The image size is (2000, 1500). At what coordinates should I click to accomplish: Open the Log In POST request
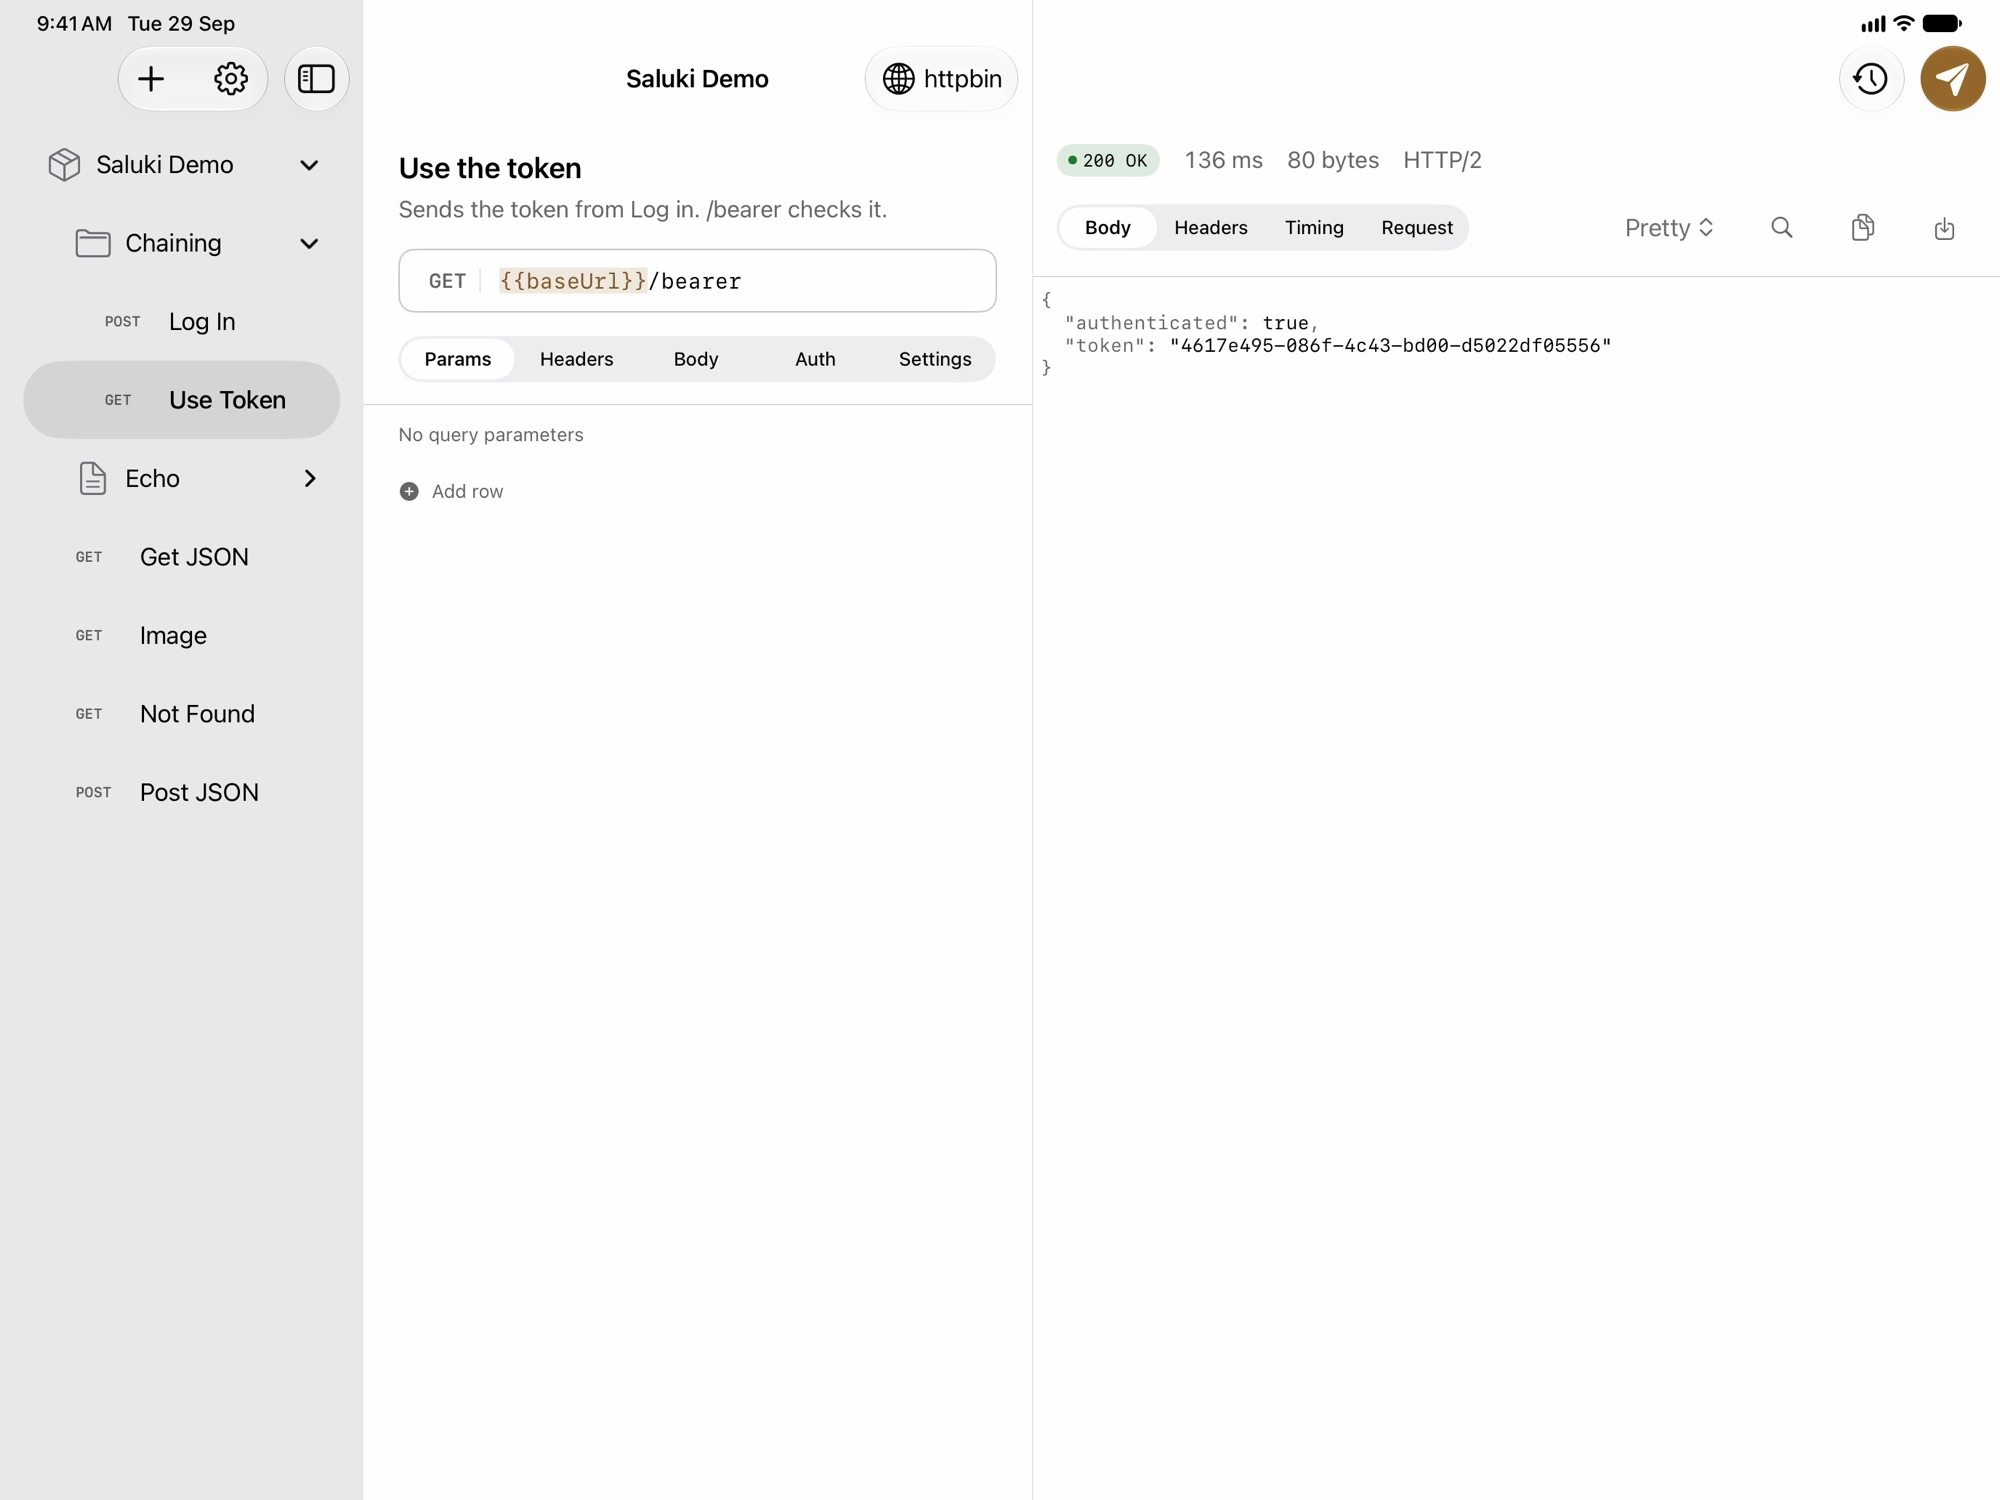tap(182, 322)
